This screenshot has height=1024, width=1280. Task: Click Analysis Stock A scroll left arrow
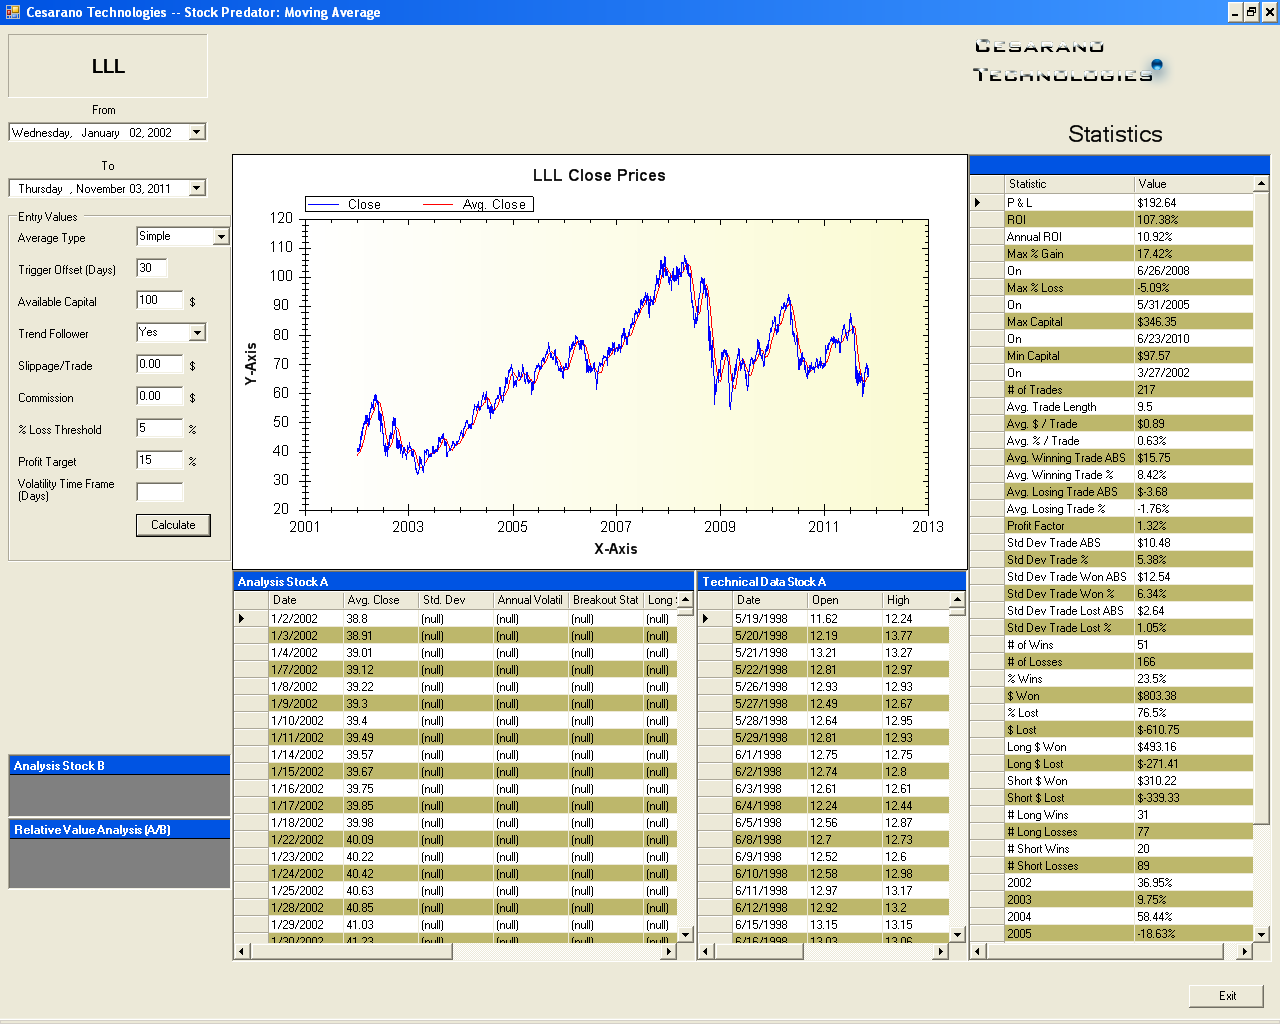(x=242, y=951)
